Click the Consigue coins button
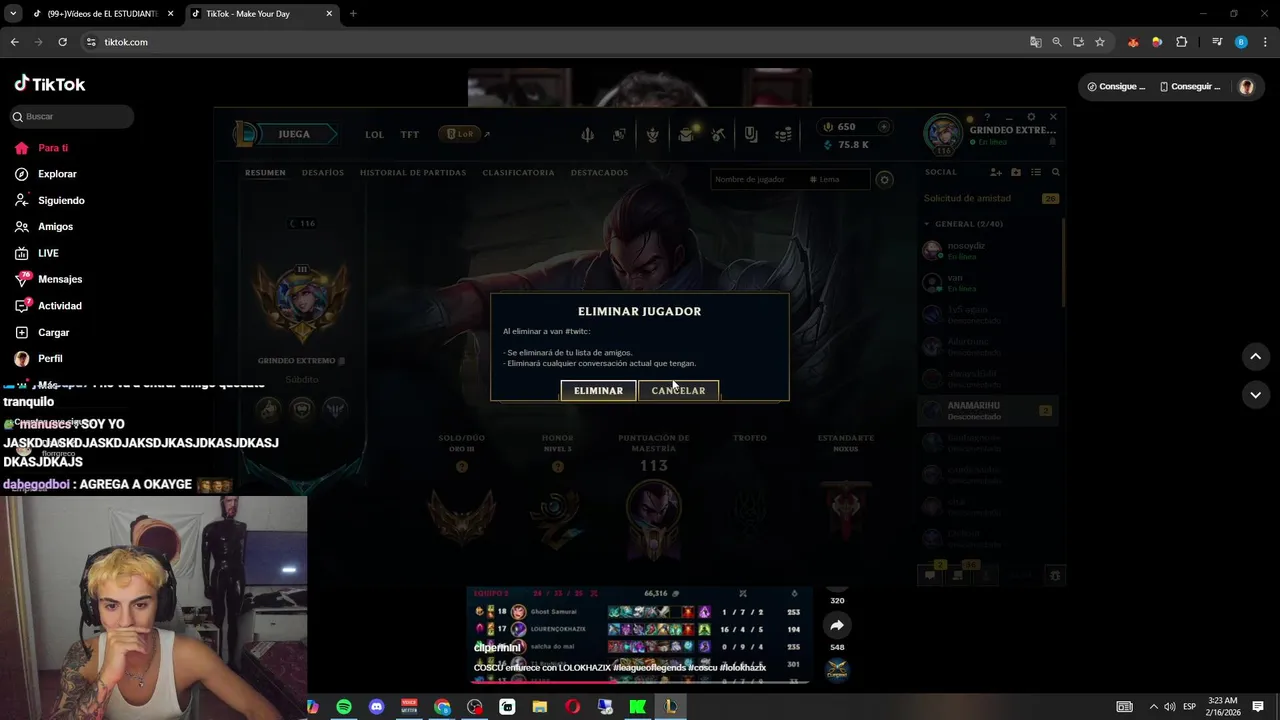Viewport: 1280px width, 720px height. coord(1116,87)
